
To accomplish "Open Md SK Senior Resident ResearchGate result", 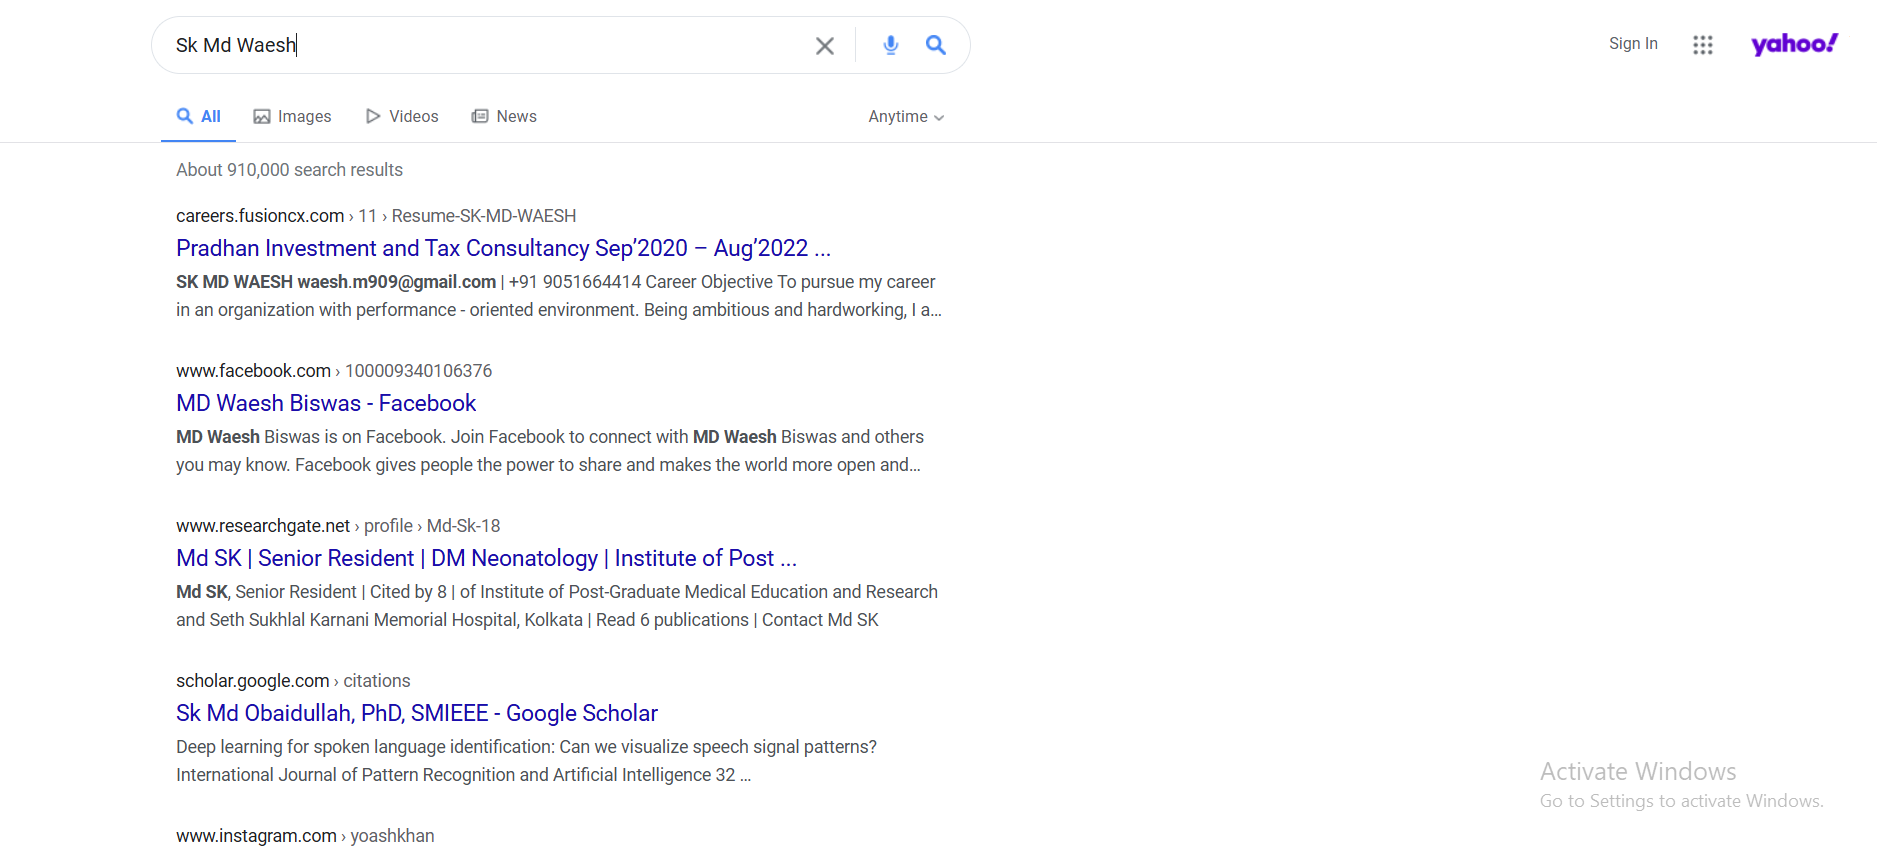I will (x=486, y=558).
